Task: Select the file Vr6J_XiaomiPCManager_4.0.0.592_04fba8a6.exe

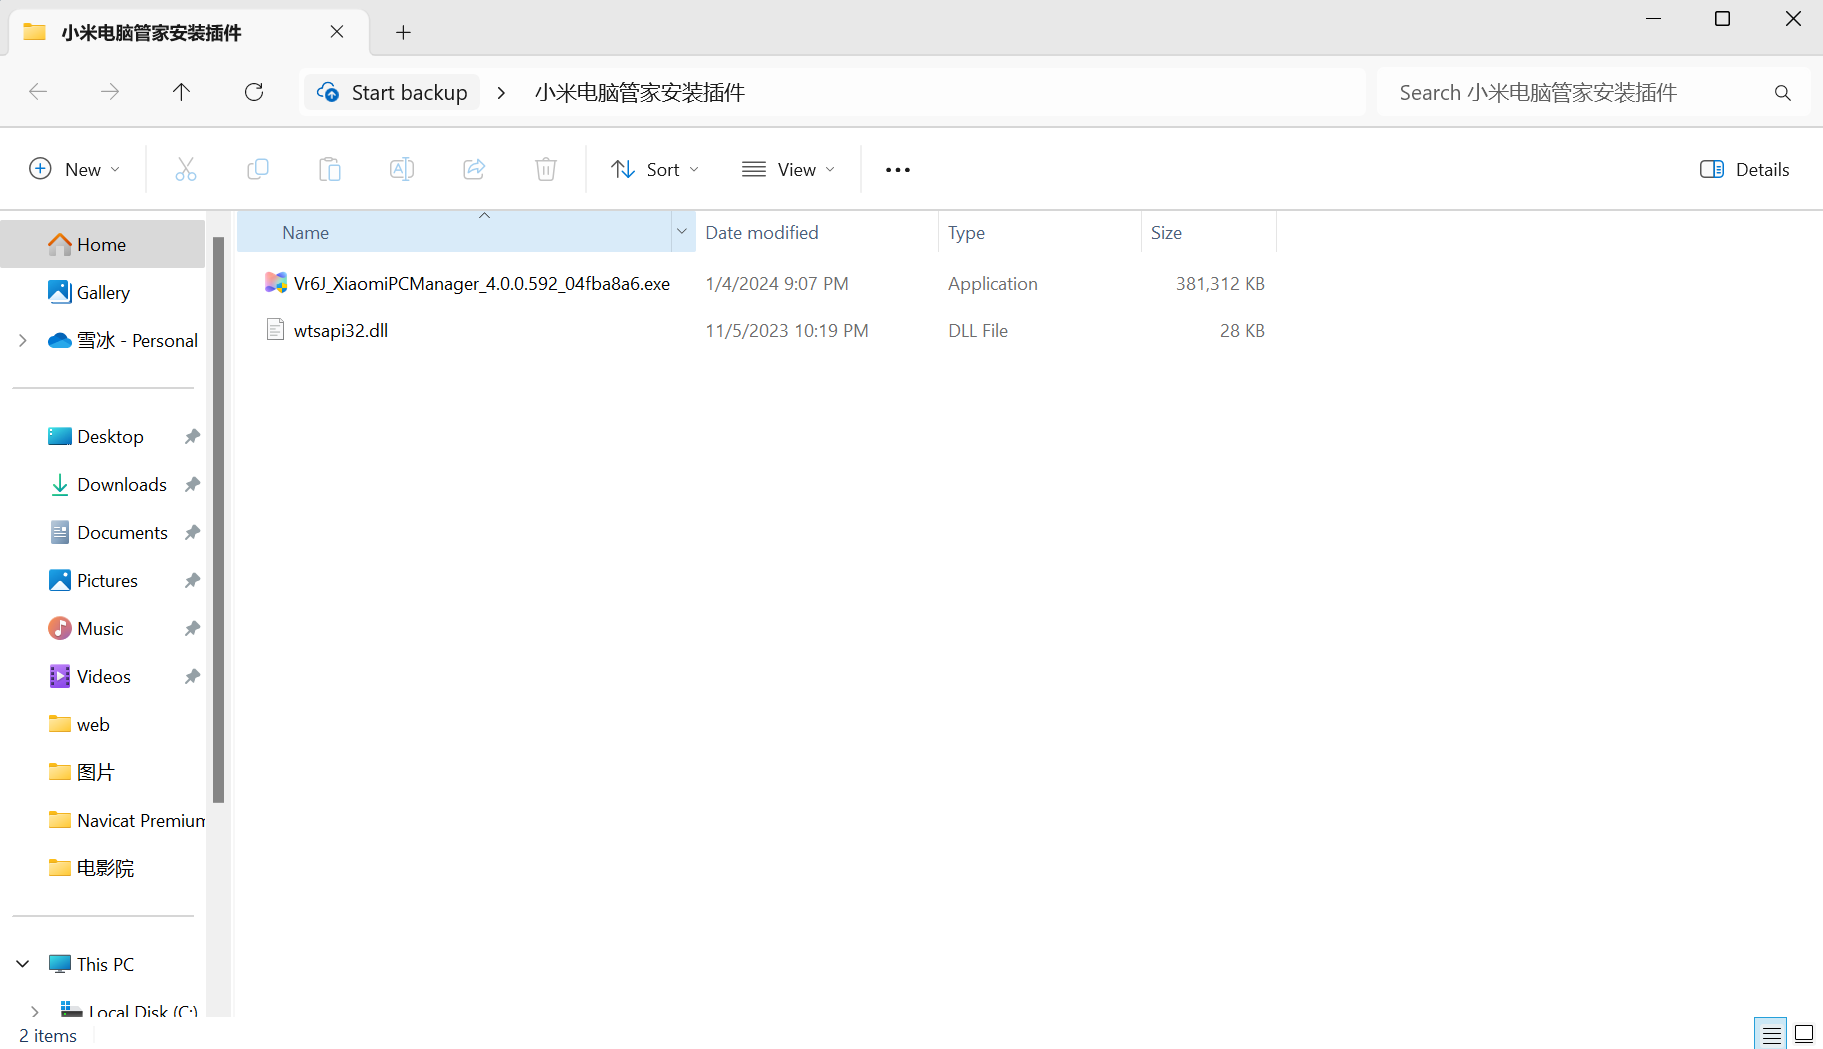Action: click(482, 284)
